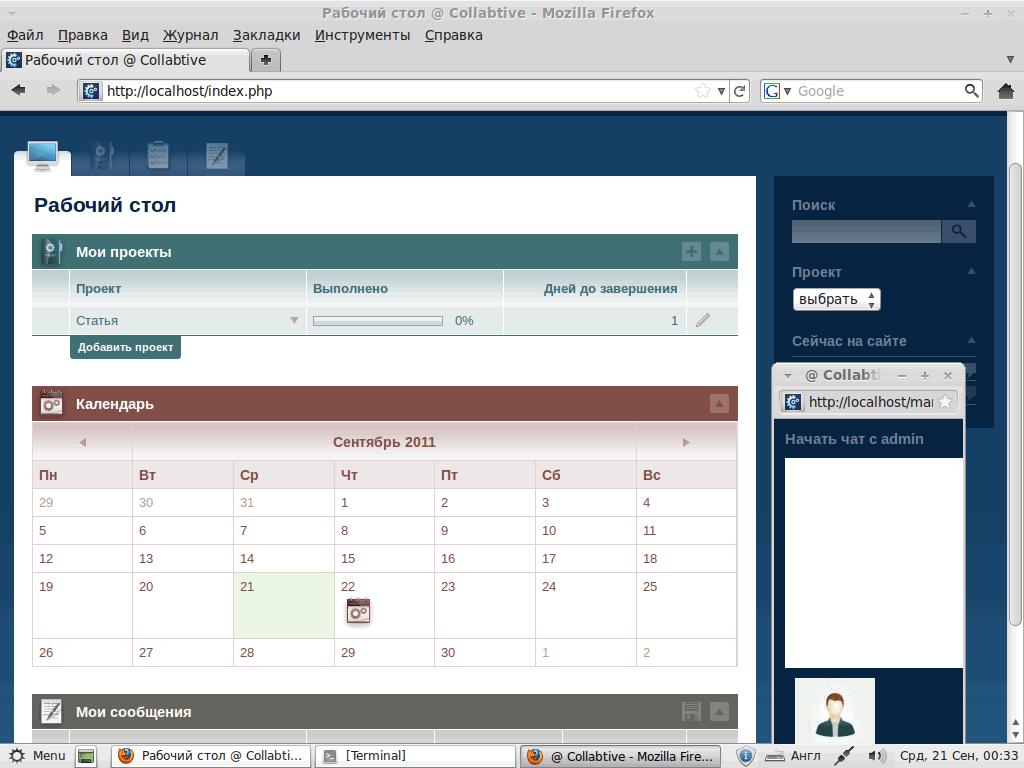Select the Рабочий стол @ Collabtive tab

point(125,60)
